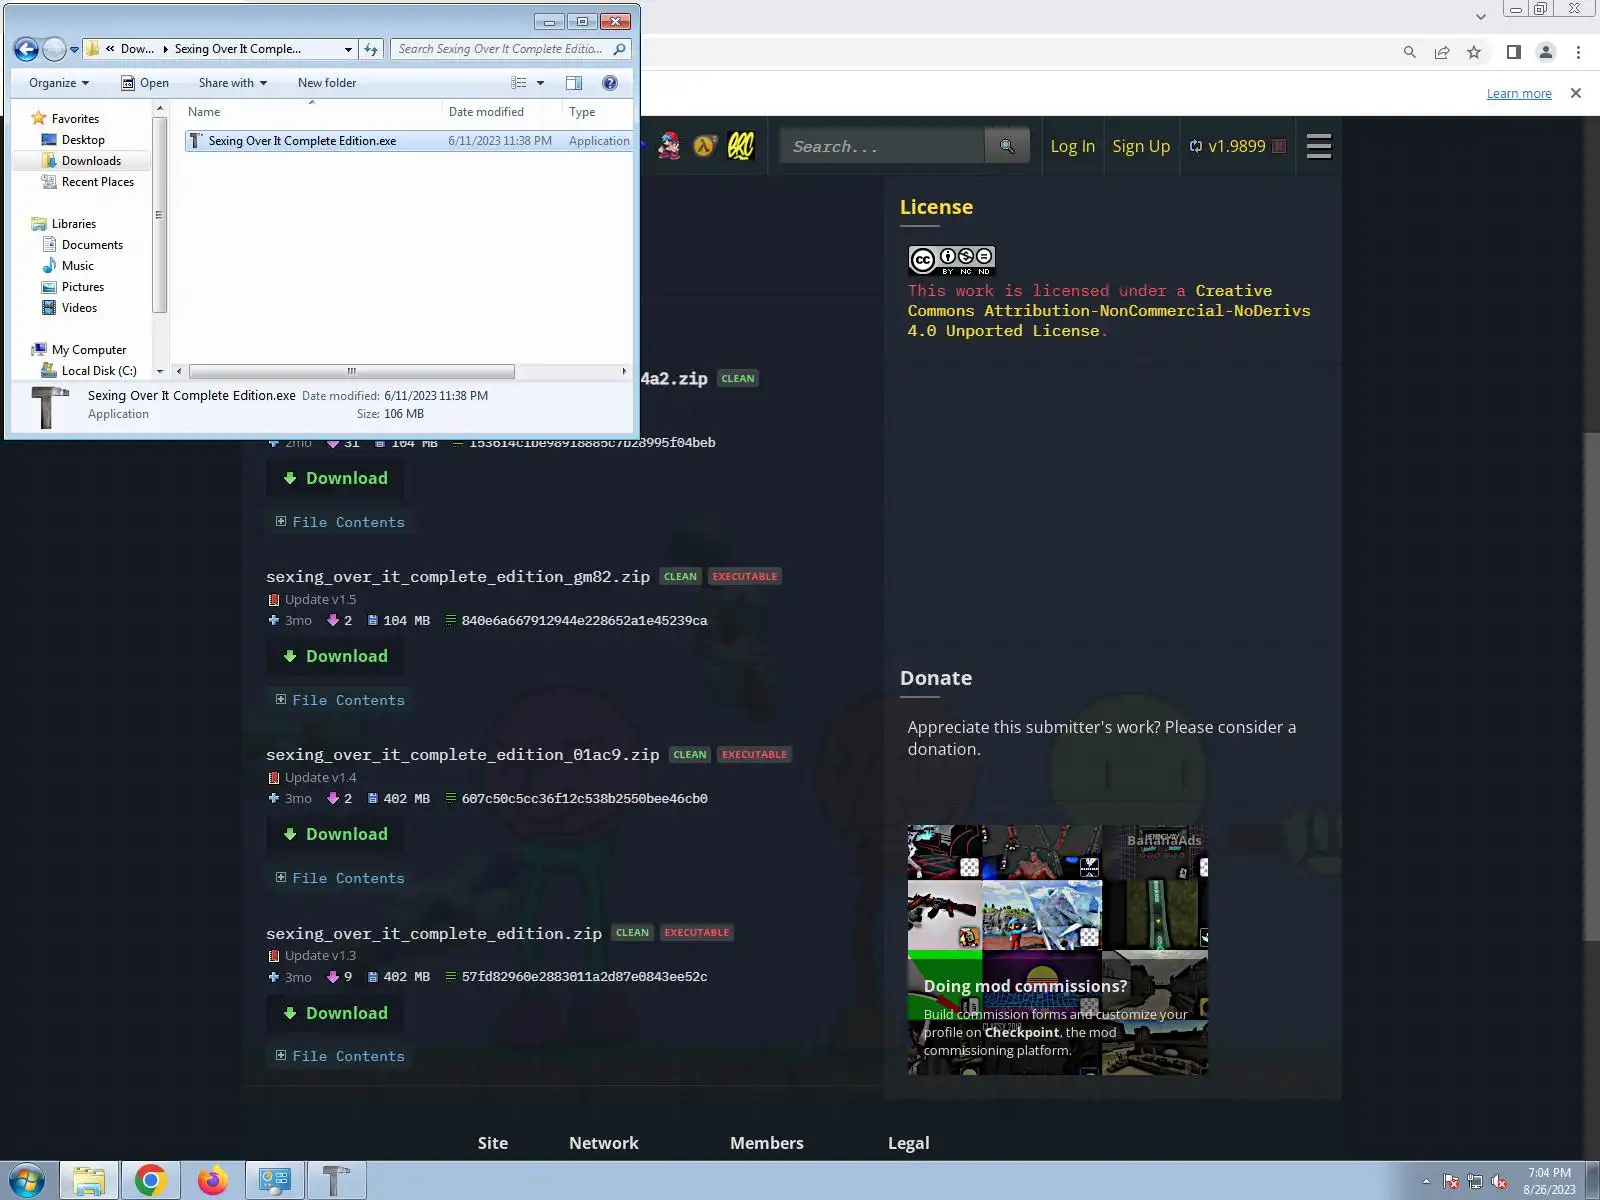Open the Learn more link
Viewport: 1600px width, 1200px height.
click(1519, 94)
